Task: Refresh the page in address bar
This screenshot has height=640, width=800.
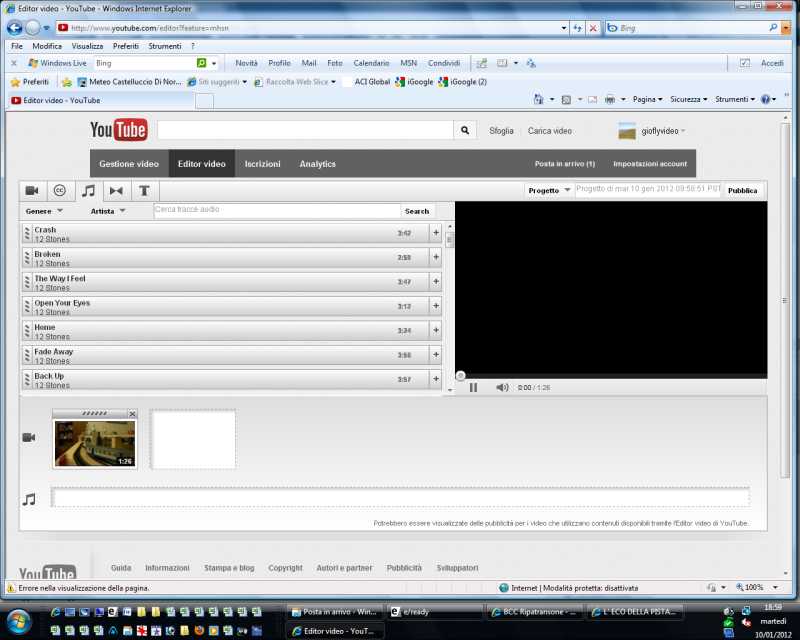Action: pos(578,28)
